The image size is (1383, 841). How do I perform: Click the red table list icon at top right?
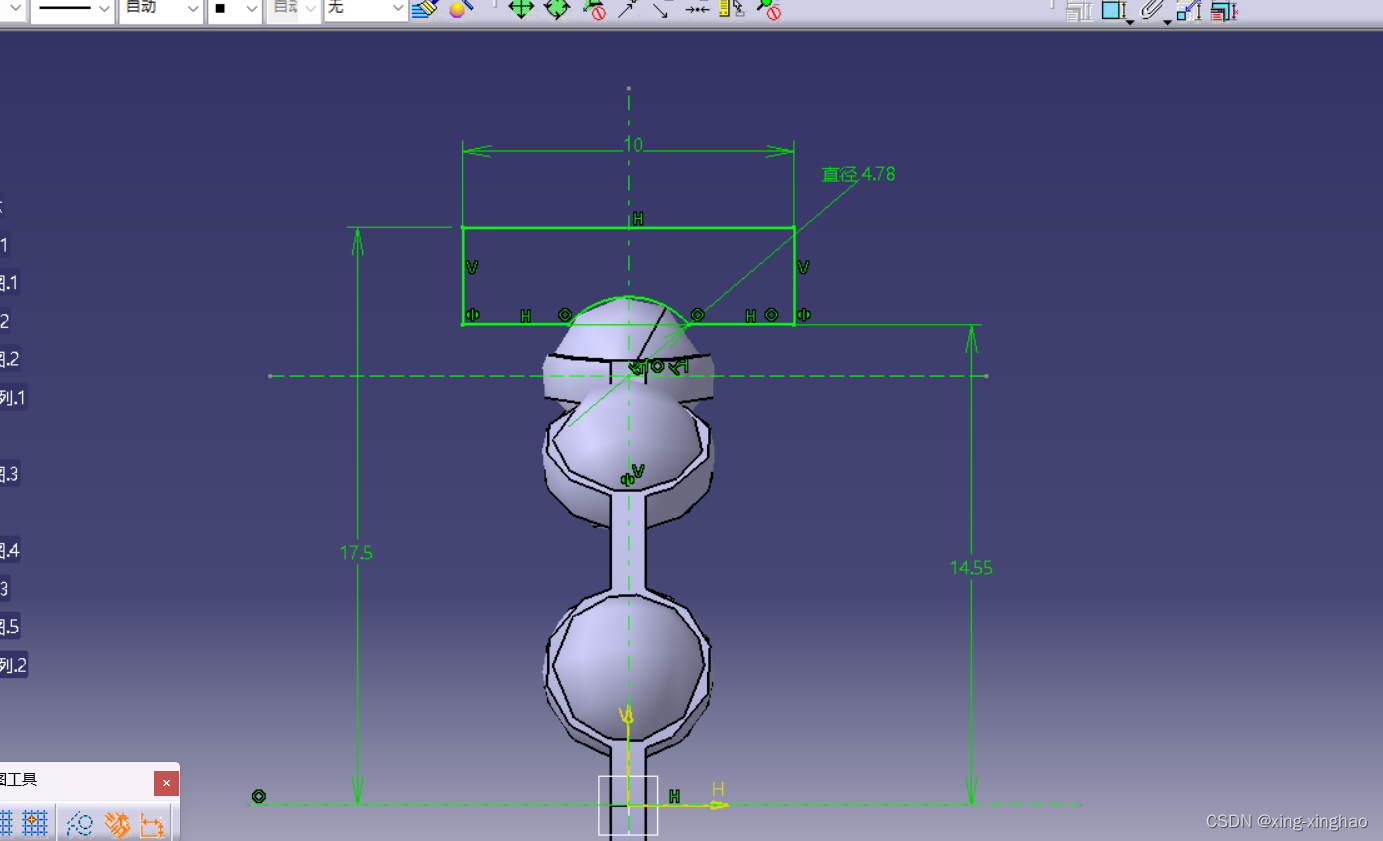(x=1224, y=11)
